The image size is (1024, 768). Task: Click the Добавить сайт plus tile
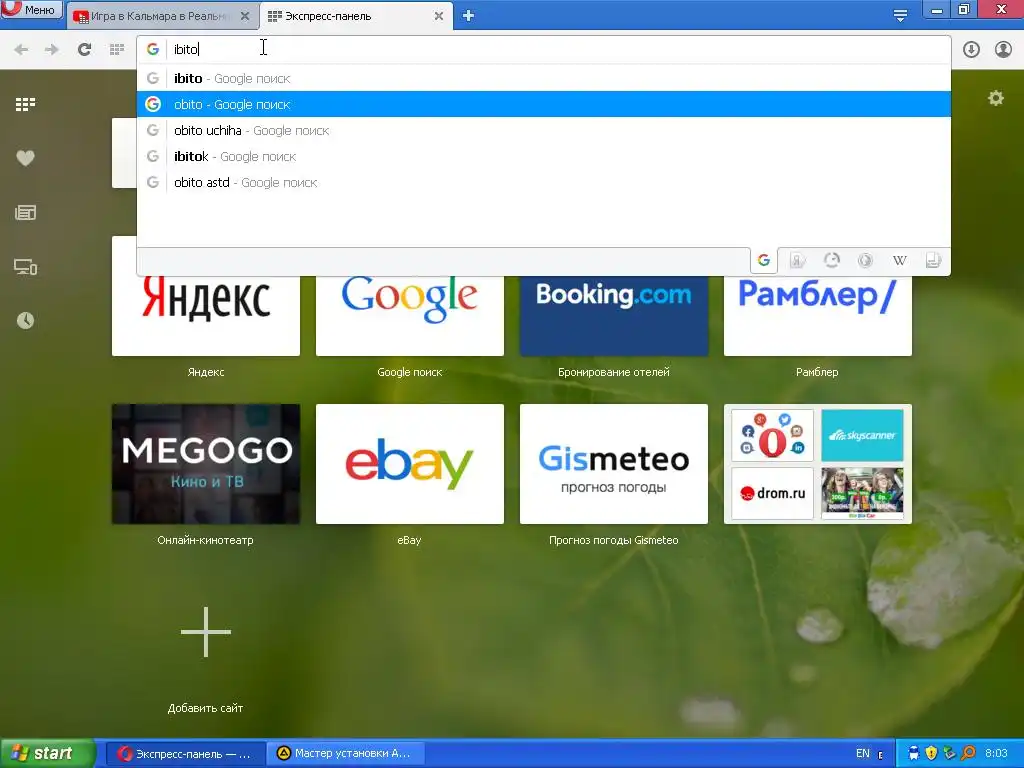click(206, 632)
